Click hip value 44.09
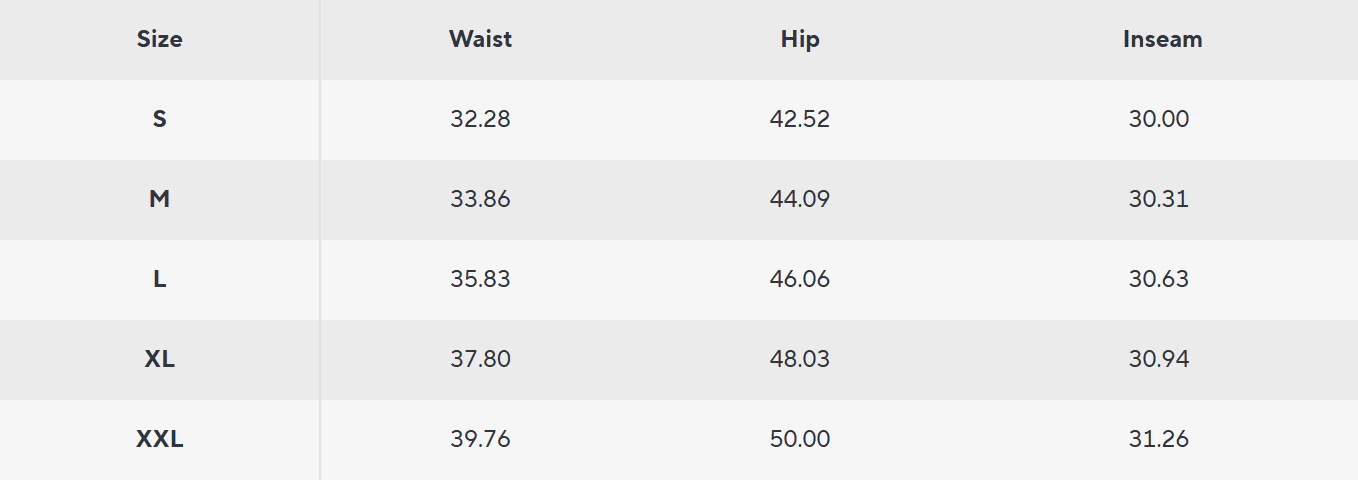The height and width of the screenshot is (480, 1358). click(800, 199)
